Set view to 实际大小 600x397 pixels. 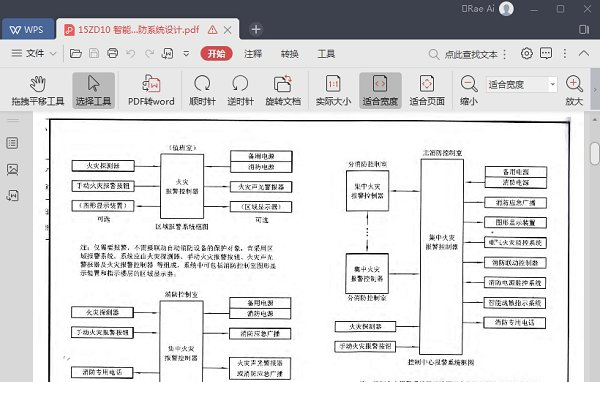click(x=333, y=91)
